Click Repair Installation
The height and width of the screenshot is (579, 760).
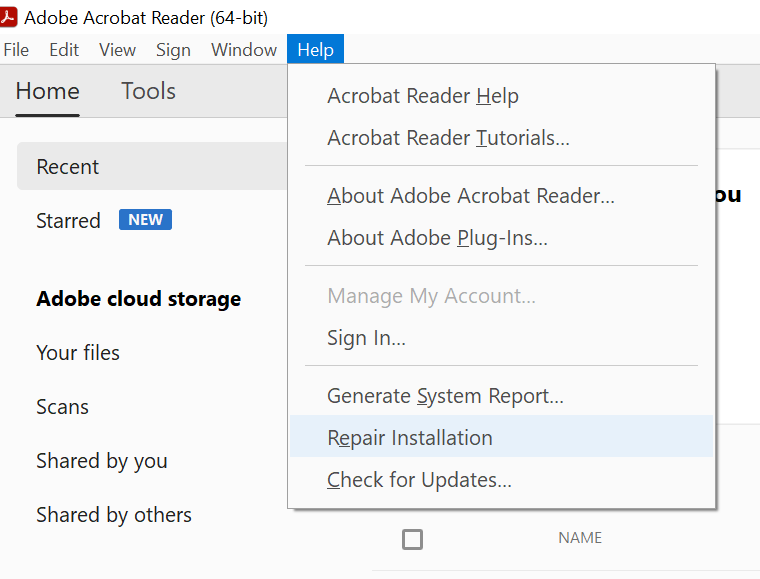(409, 438)
